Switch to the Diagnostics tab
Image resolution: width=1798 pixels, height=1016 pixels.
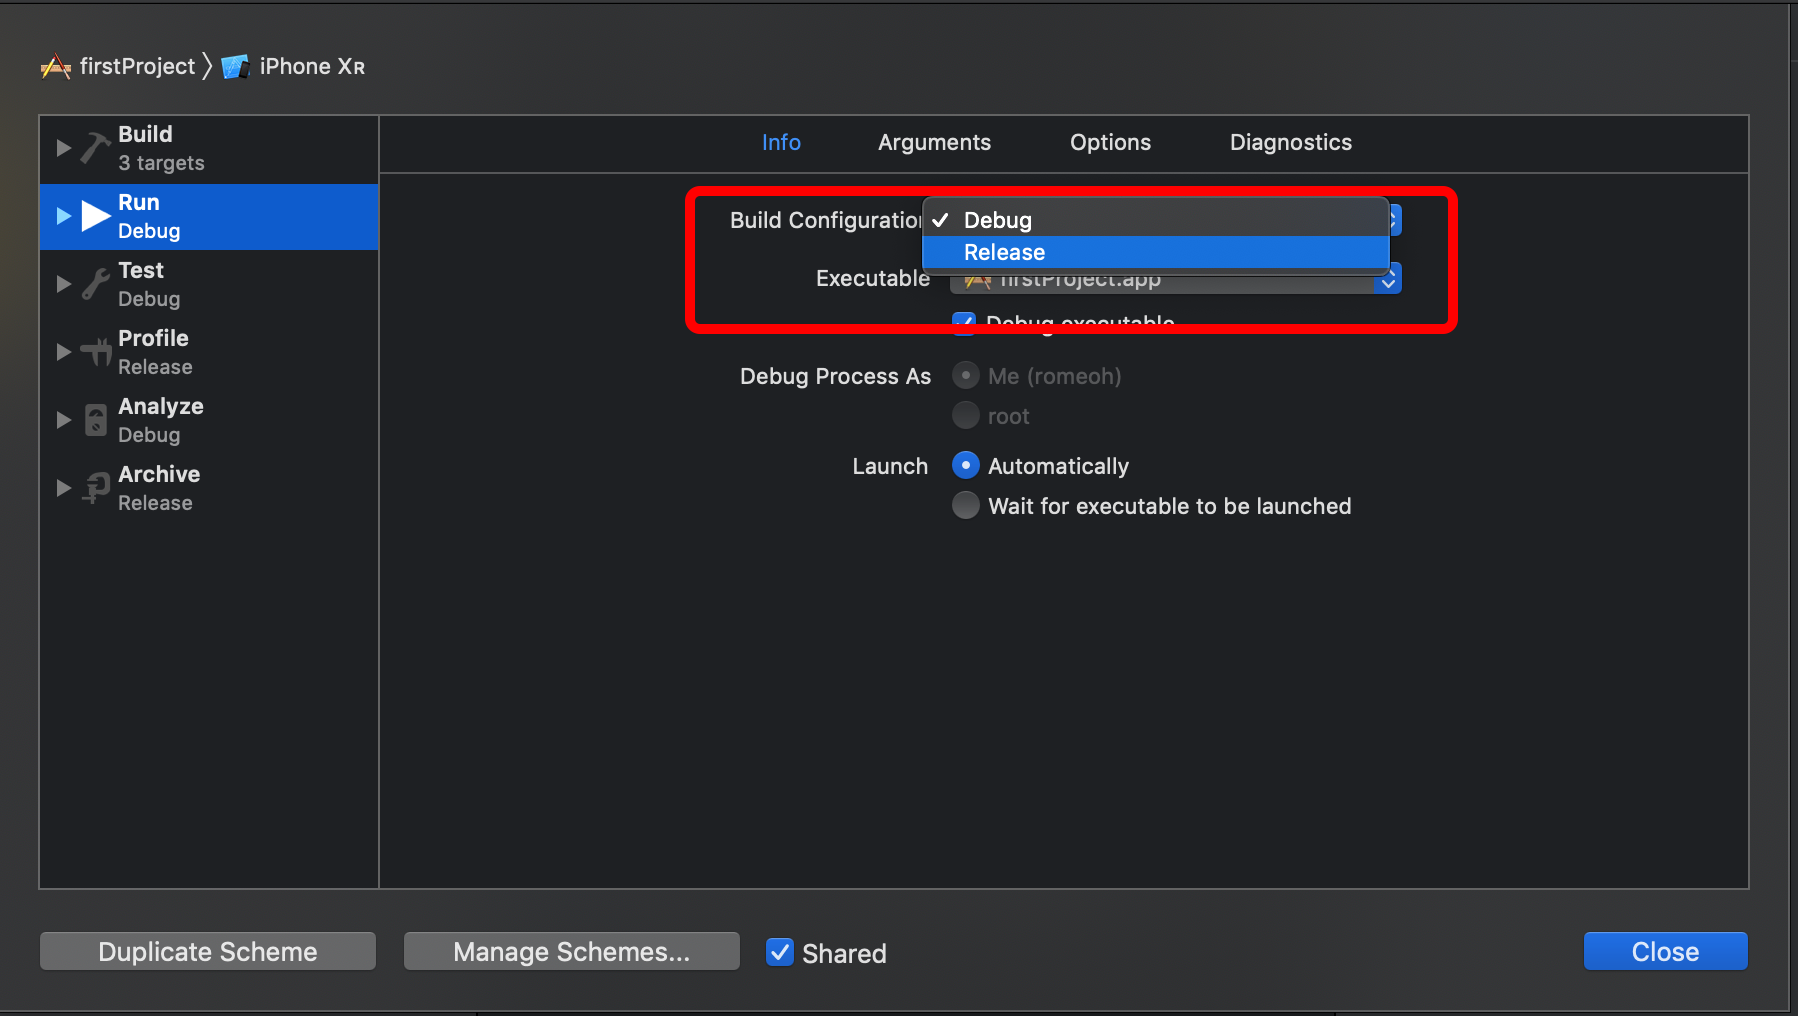coord(1290,142)
